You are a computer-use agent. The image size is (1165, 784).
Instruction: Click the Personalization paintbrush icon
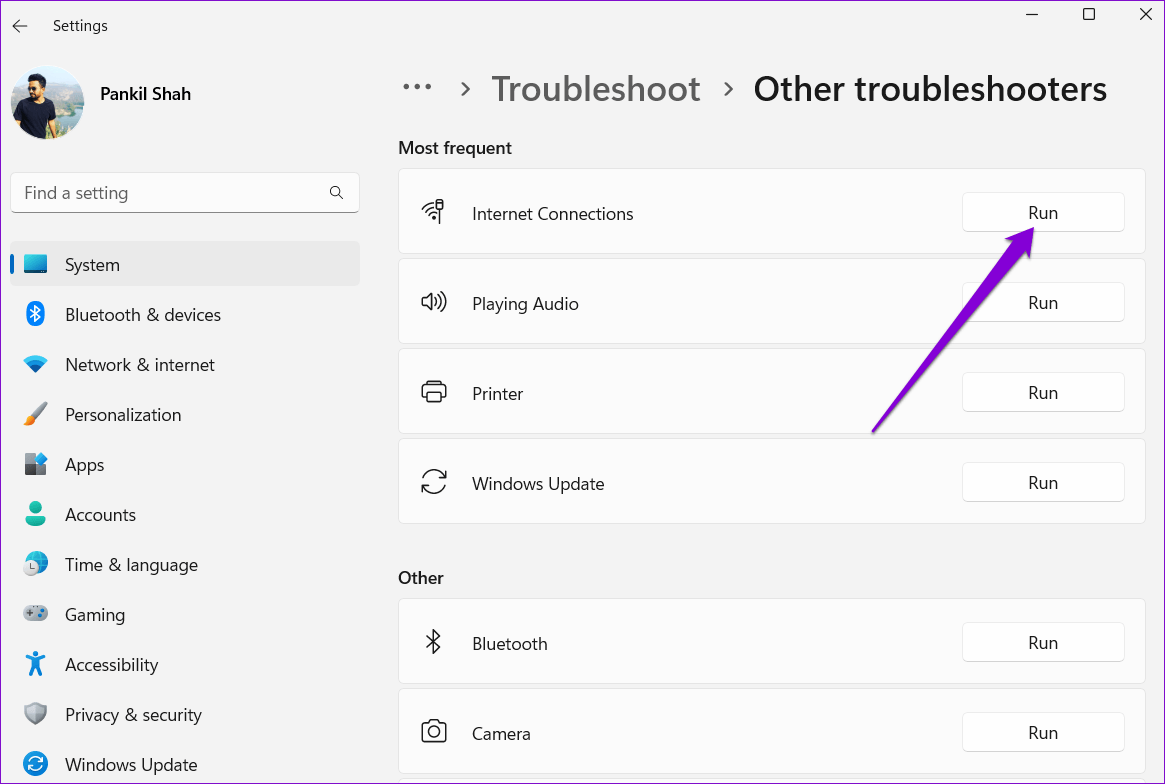36,415
